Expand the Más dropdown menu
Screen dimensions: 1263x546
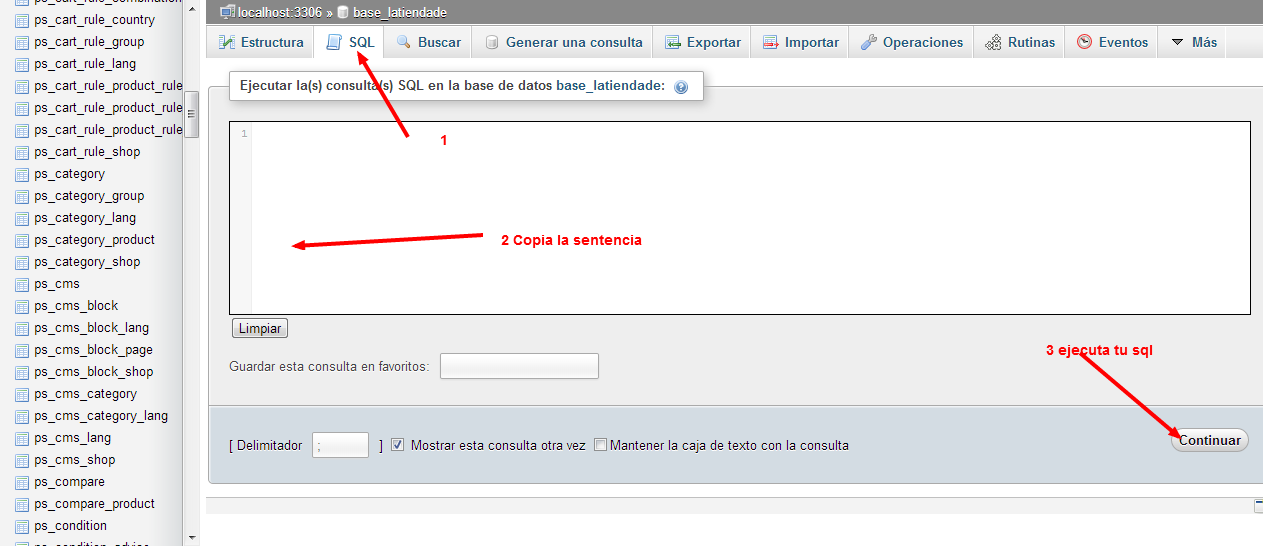tap(1193, 43)
